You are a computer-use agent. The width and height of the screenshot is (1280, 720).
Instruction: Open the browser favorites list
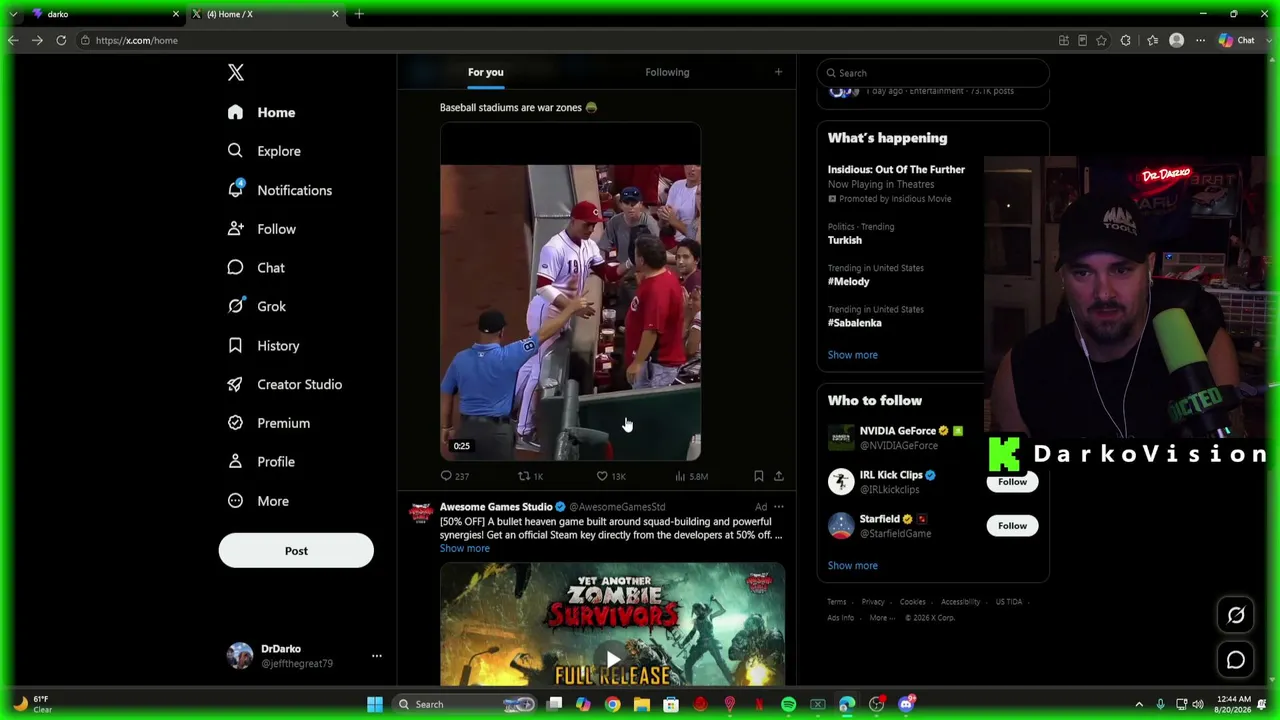coord(1153,40)
